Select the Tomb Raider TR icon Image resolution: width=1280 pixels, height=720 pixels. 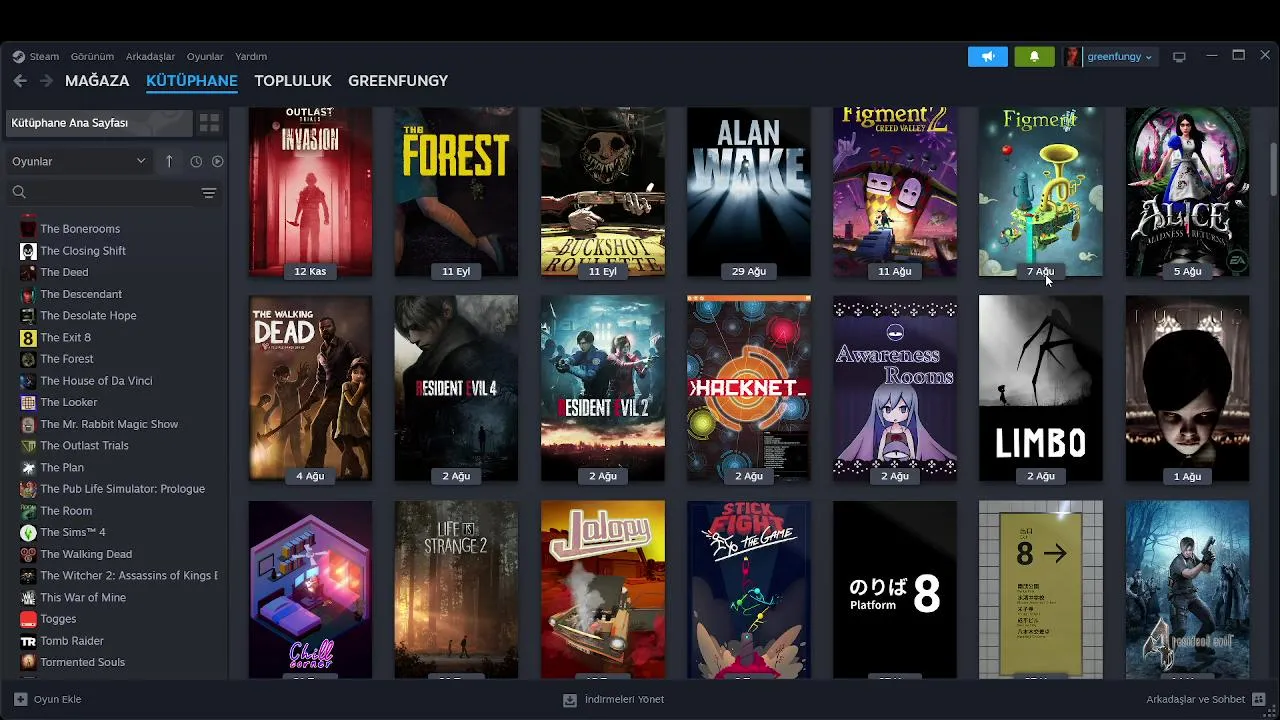point(28,641)
